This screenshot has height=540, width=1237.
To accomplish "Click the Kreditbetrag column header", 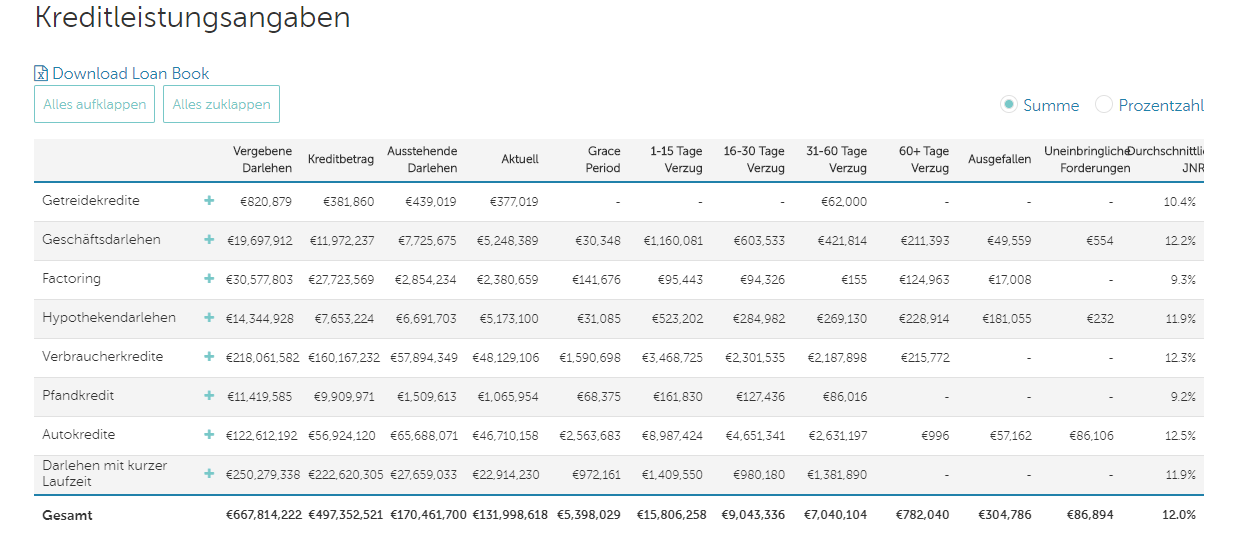I will [x=341, y=160].
